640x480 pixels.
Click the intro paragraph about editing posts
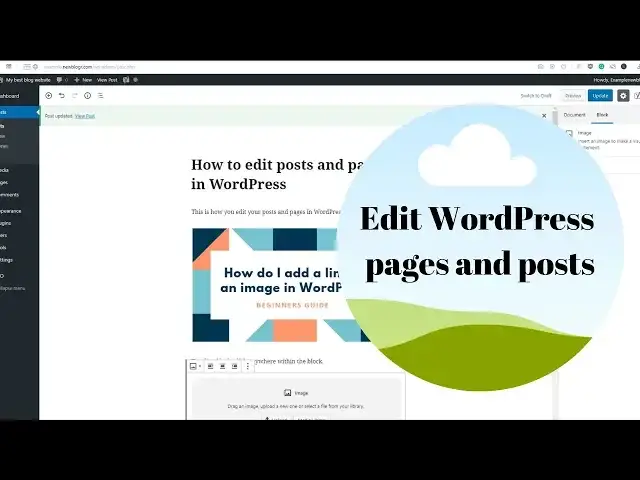(266, 212)
